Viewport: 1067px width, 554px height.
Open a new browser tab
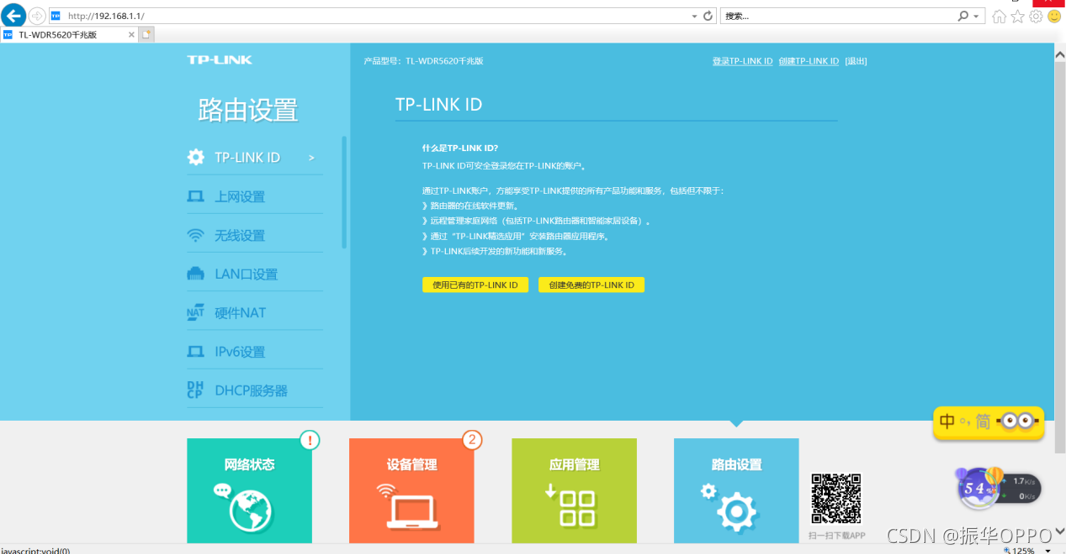point(146,34)
